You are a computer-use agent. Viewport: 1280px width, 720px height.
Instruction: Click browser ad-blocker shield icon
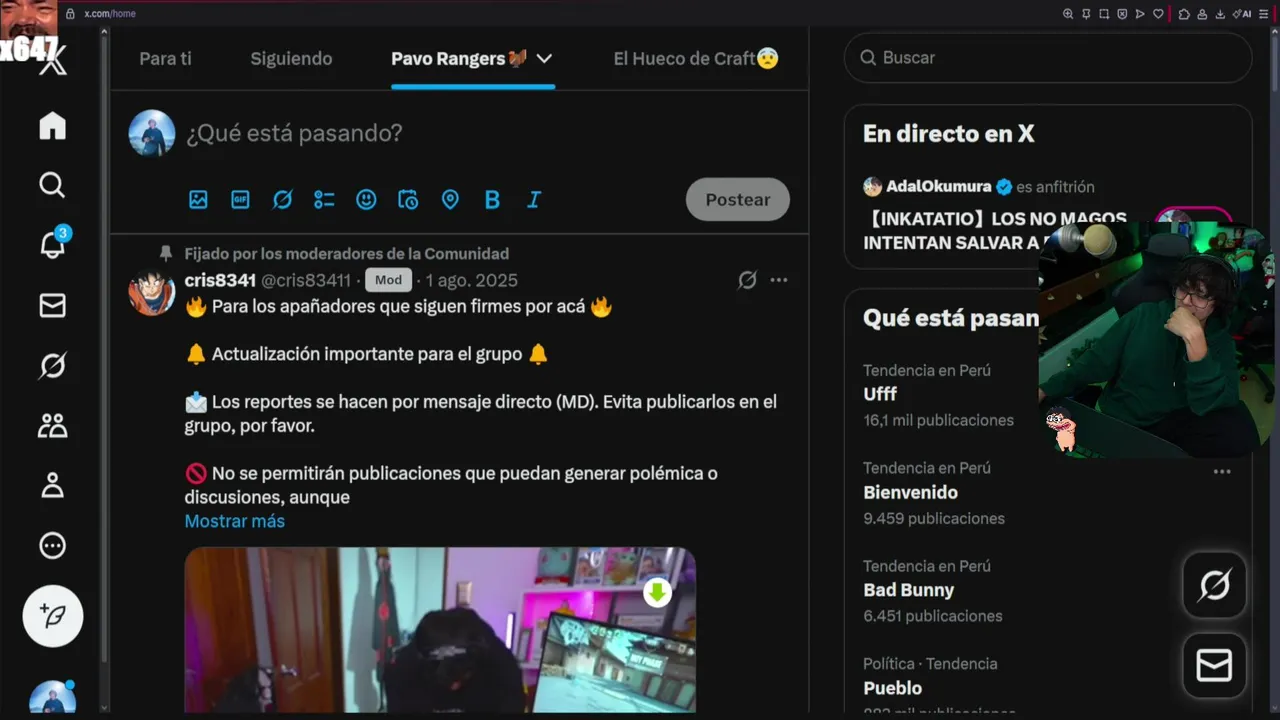tap(1122, 14)
